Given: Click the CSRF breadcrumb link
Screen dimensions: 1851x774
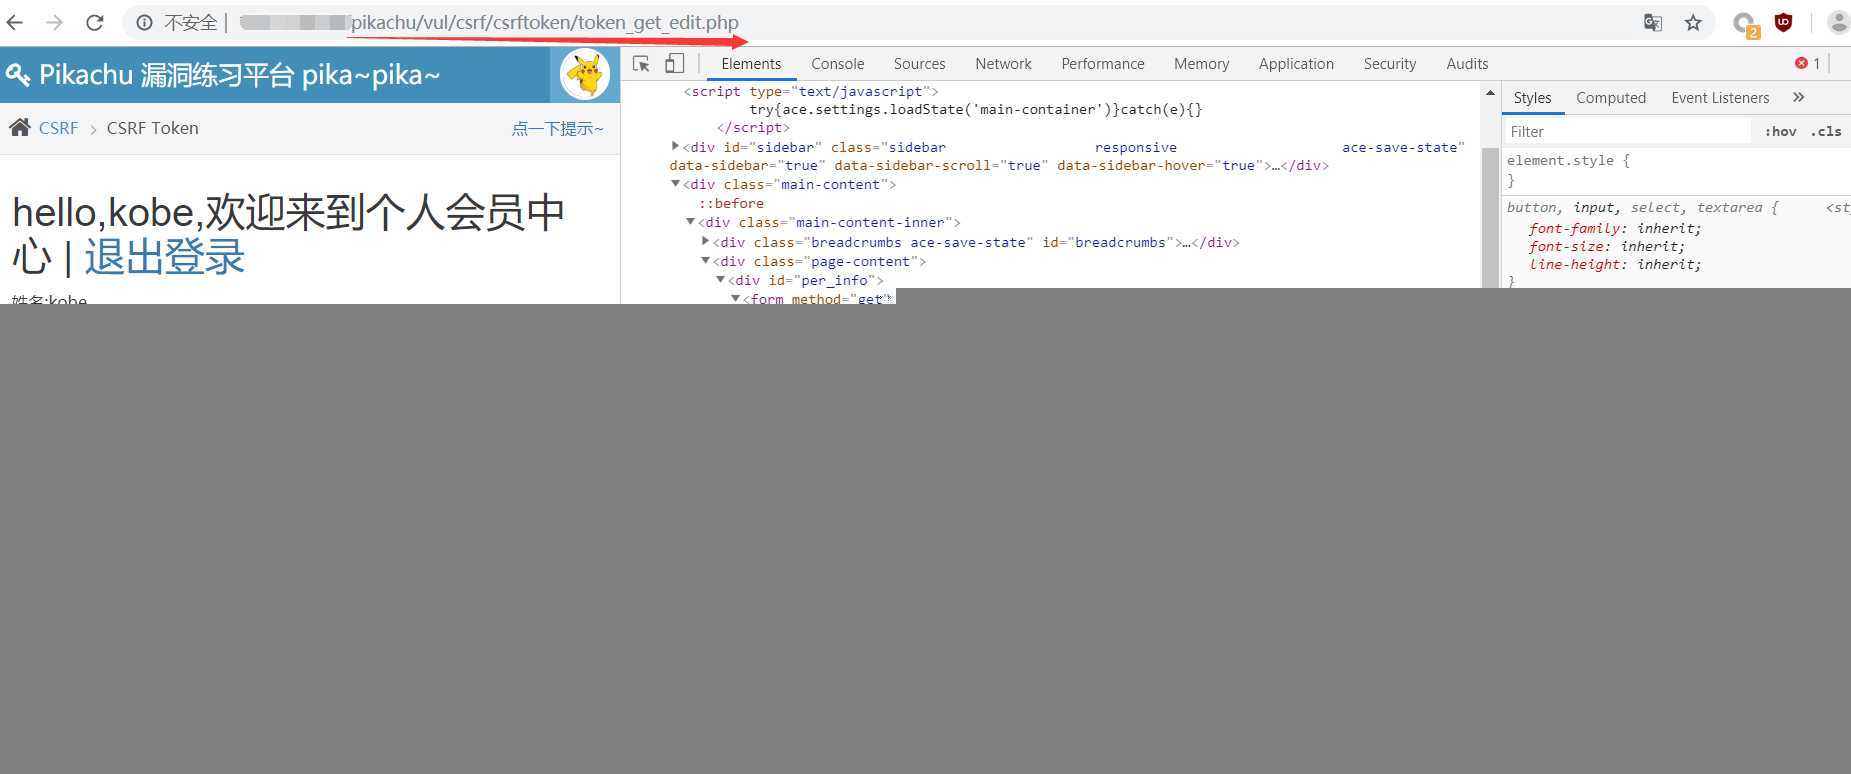Looking at the screenshot, I should 58,128.
